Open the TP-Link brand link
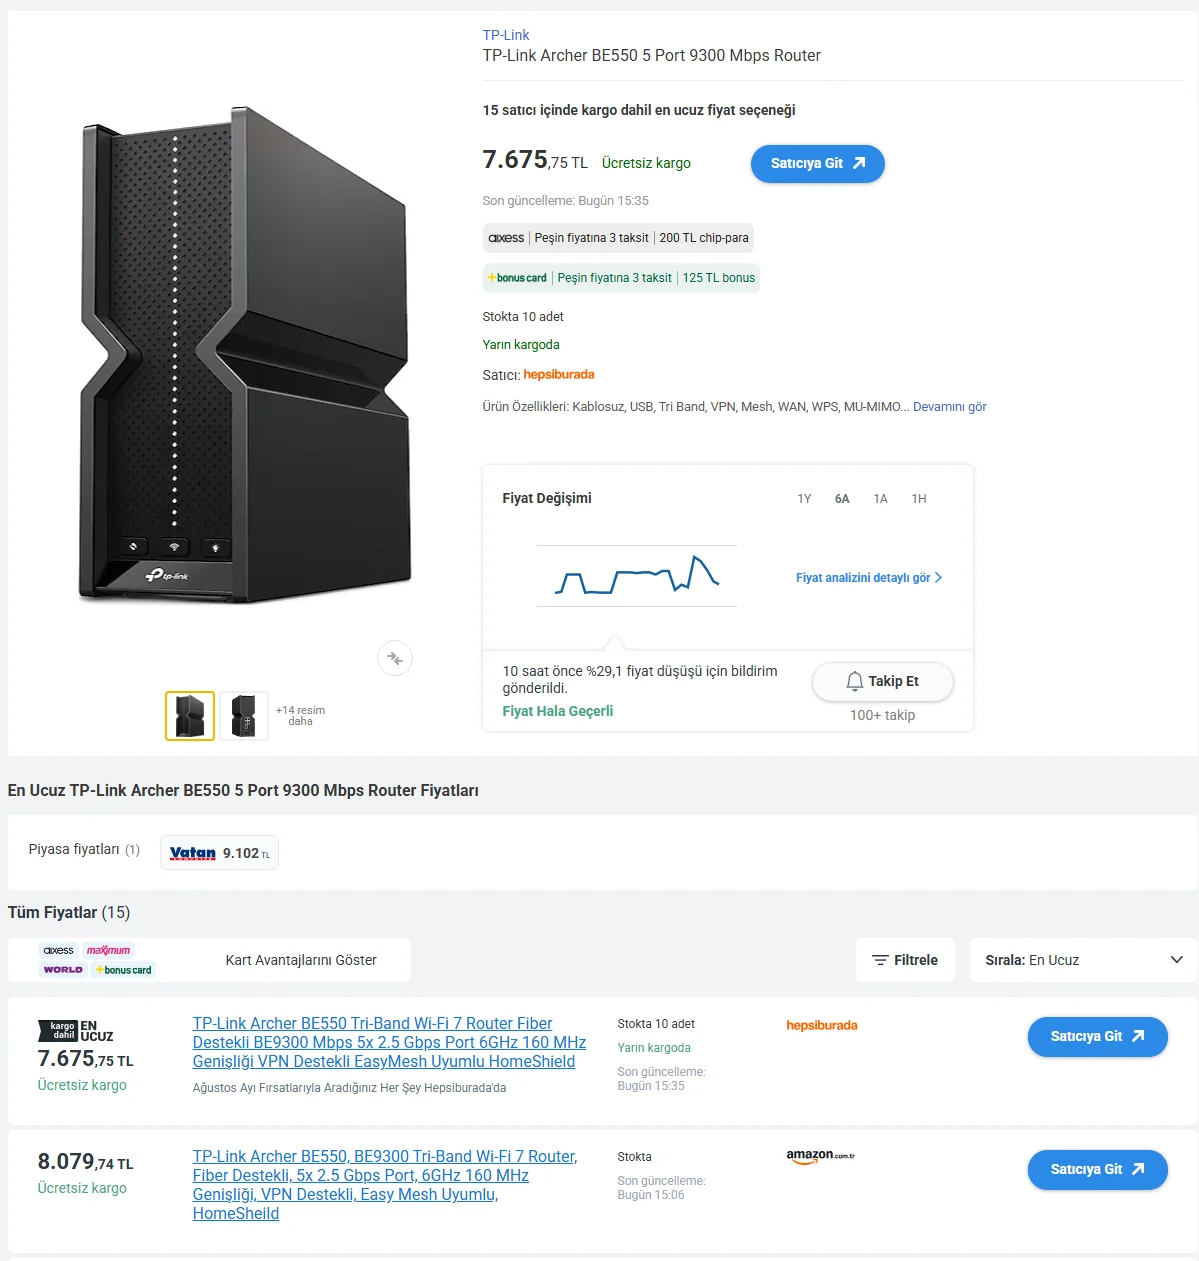1199x1261 pixels. click(506, 35)
